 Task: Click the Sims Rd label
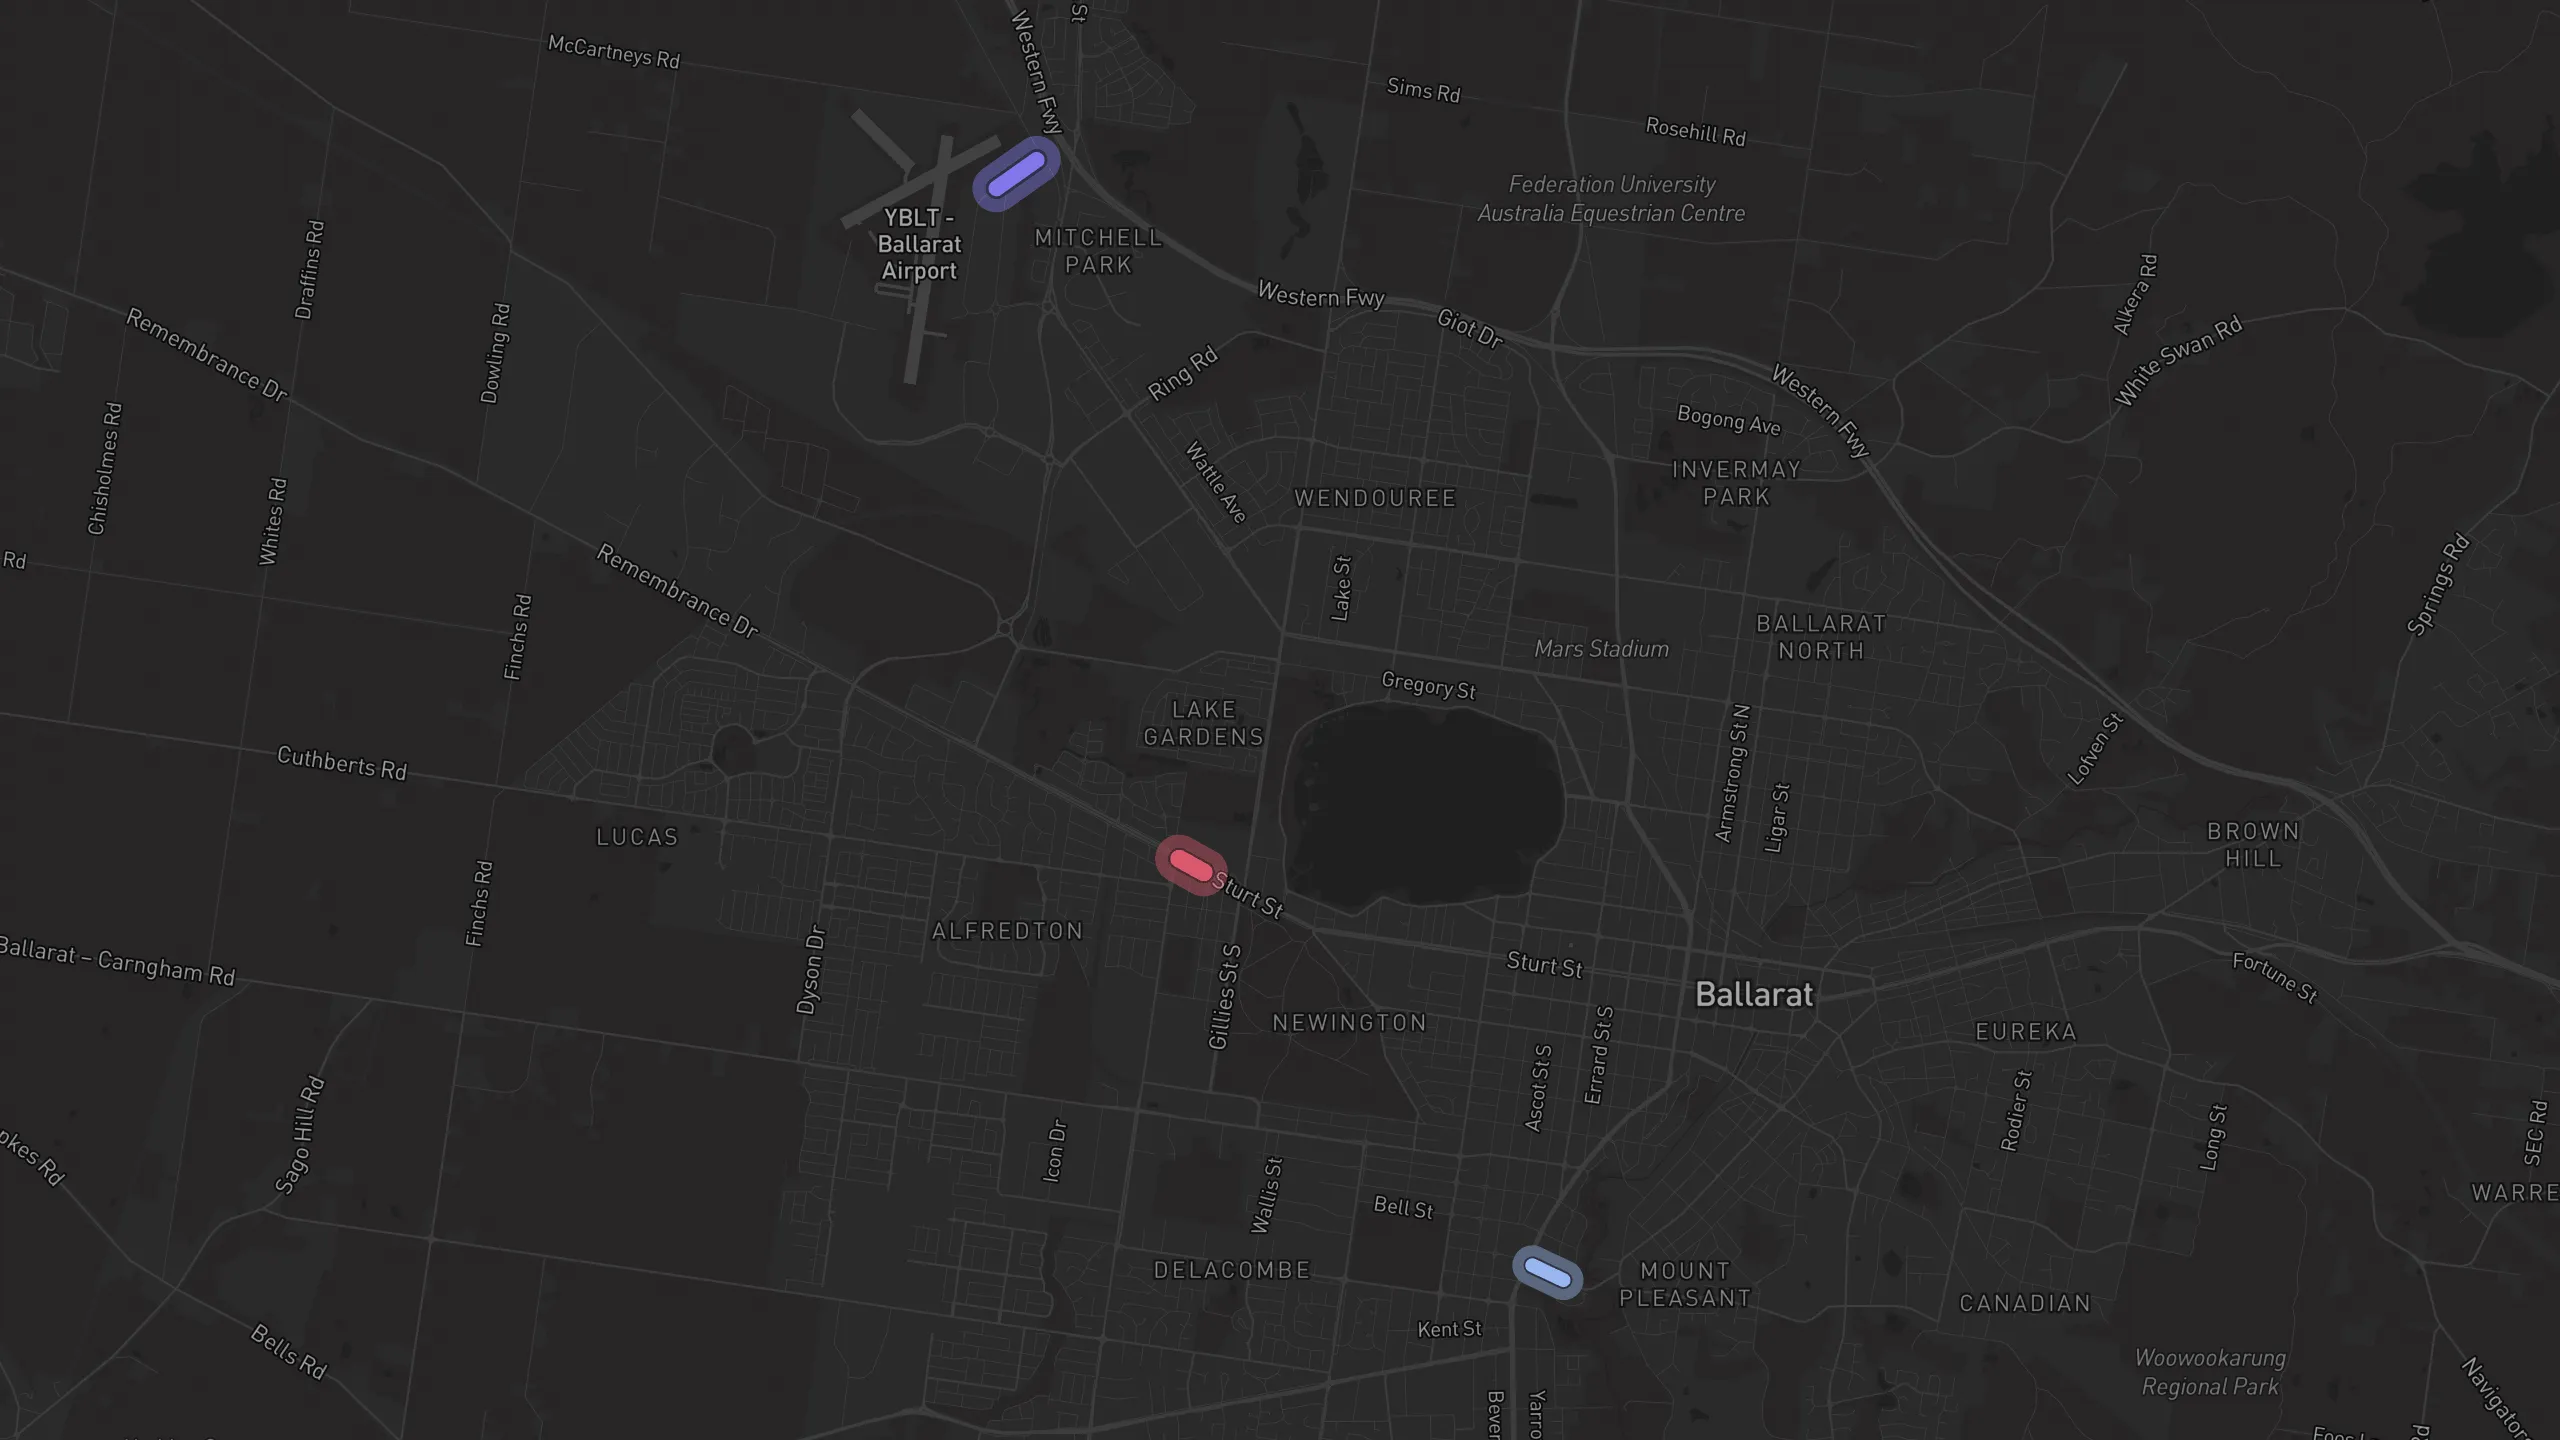pos(1423,90)
